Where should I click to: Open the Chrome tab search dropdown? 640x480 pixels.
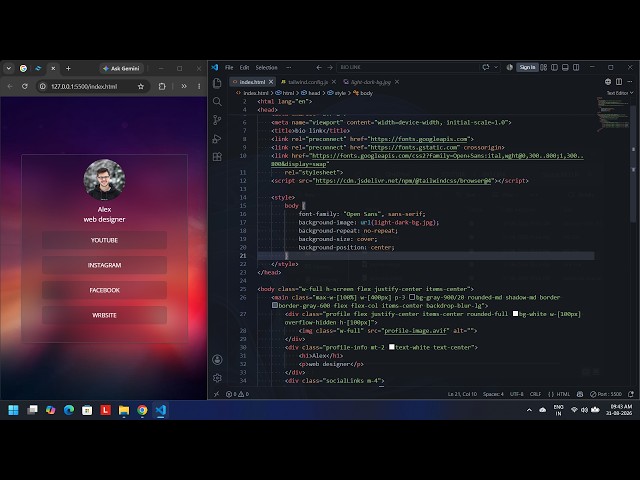click(9, 69)
